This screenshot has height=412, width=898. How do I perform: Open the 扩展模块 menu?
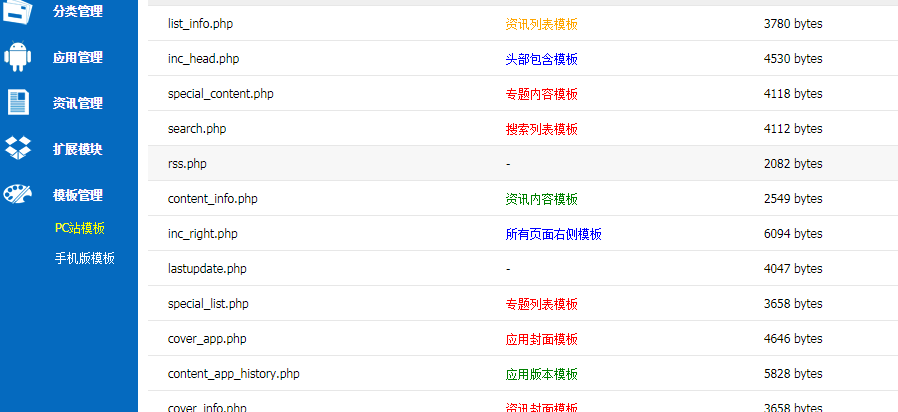coord(77,150)
